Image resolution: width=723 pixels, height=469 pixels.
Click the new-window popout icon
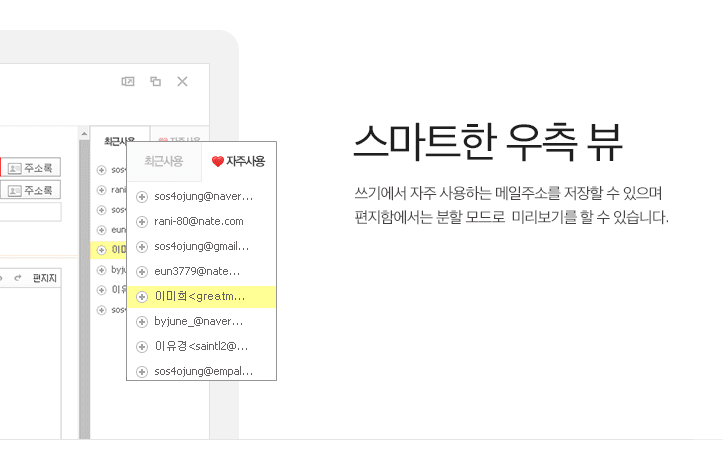128,82
